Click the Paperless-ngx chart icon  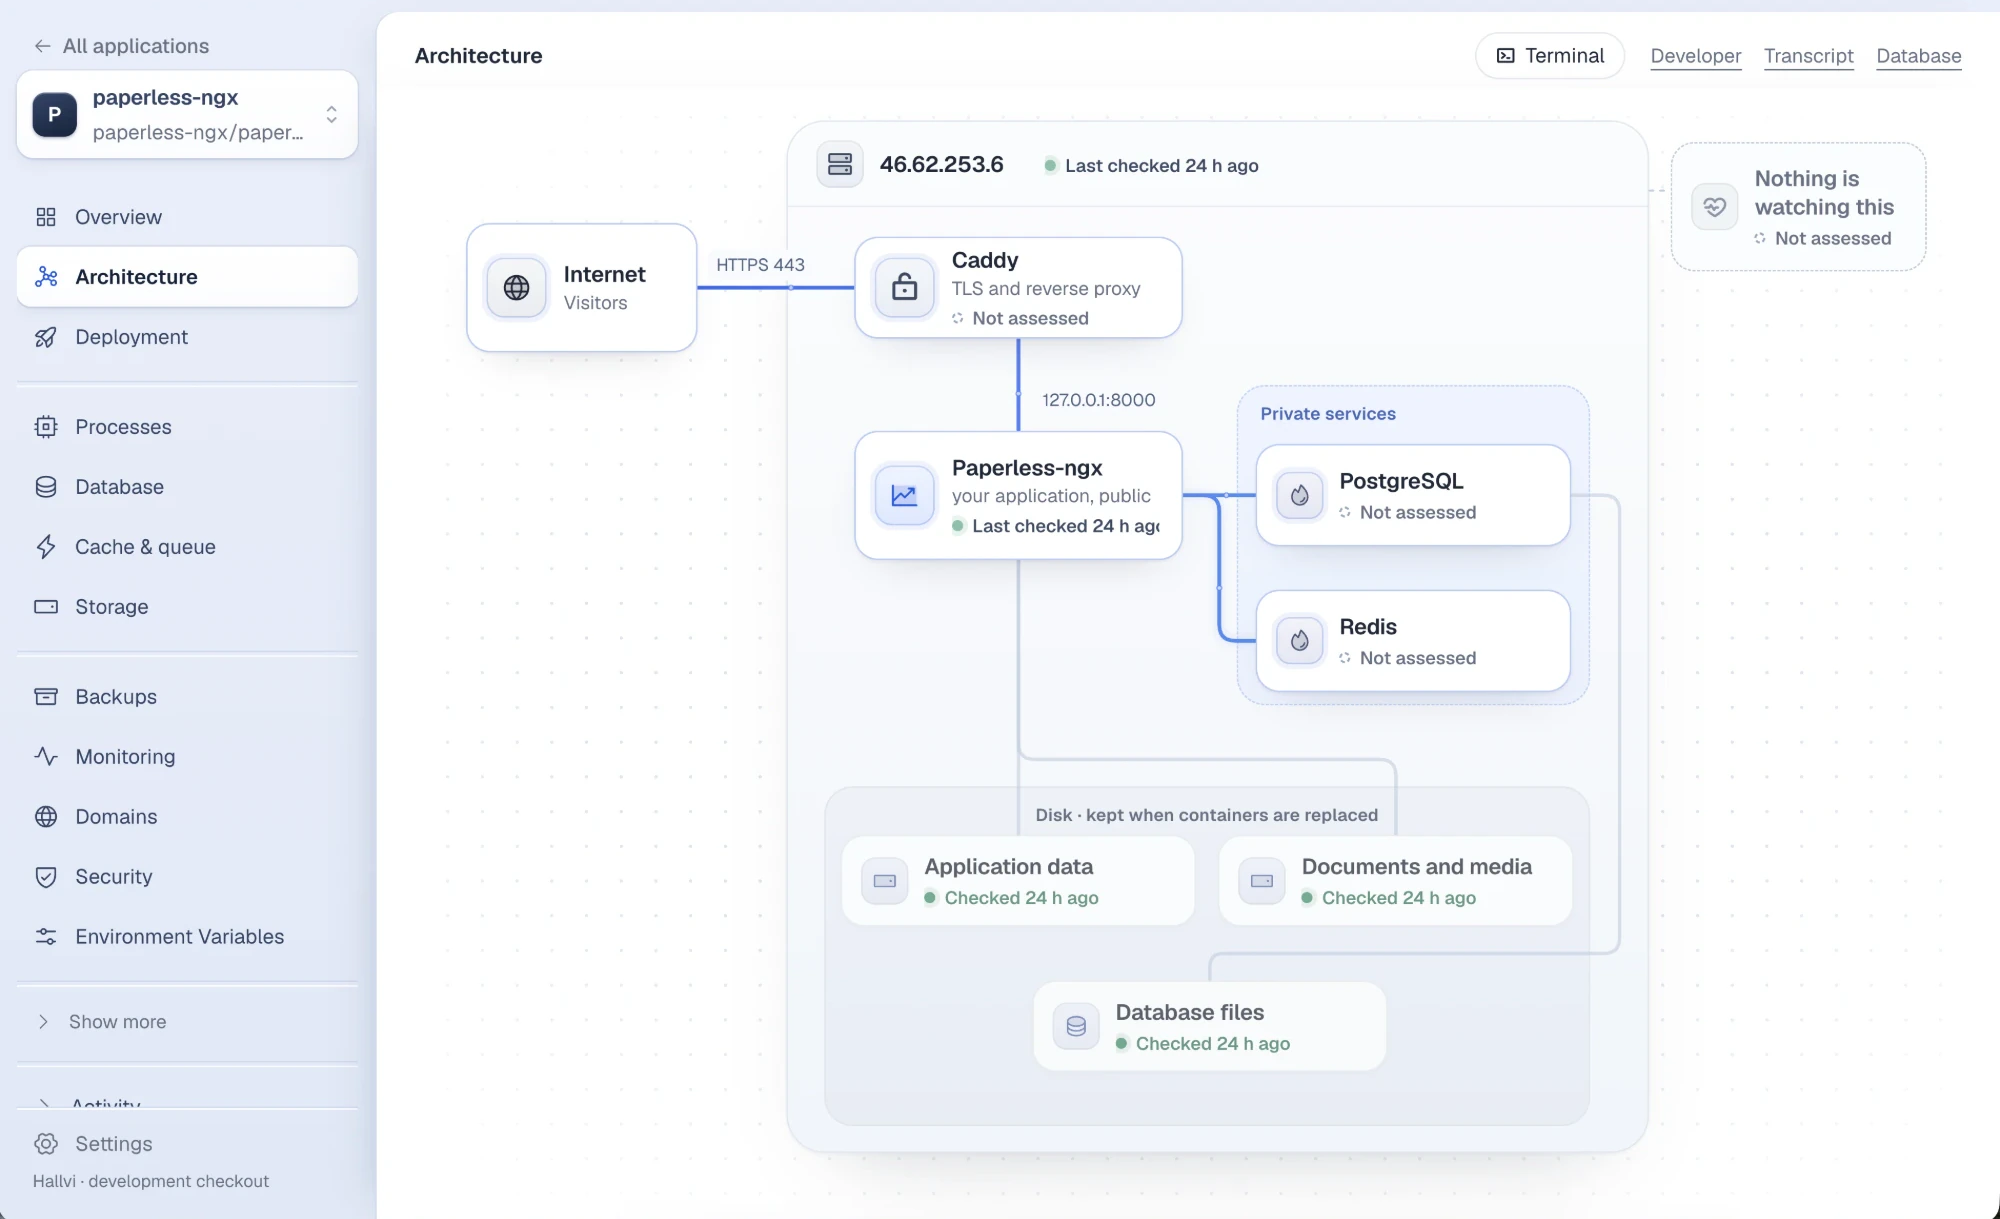pyautogui.click(x=904, y=495)
